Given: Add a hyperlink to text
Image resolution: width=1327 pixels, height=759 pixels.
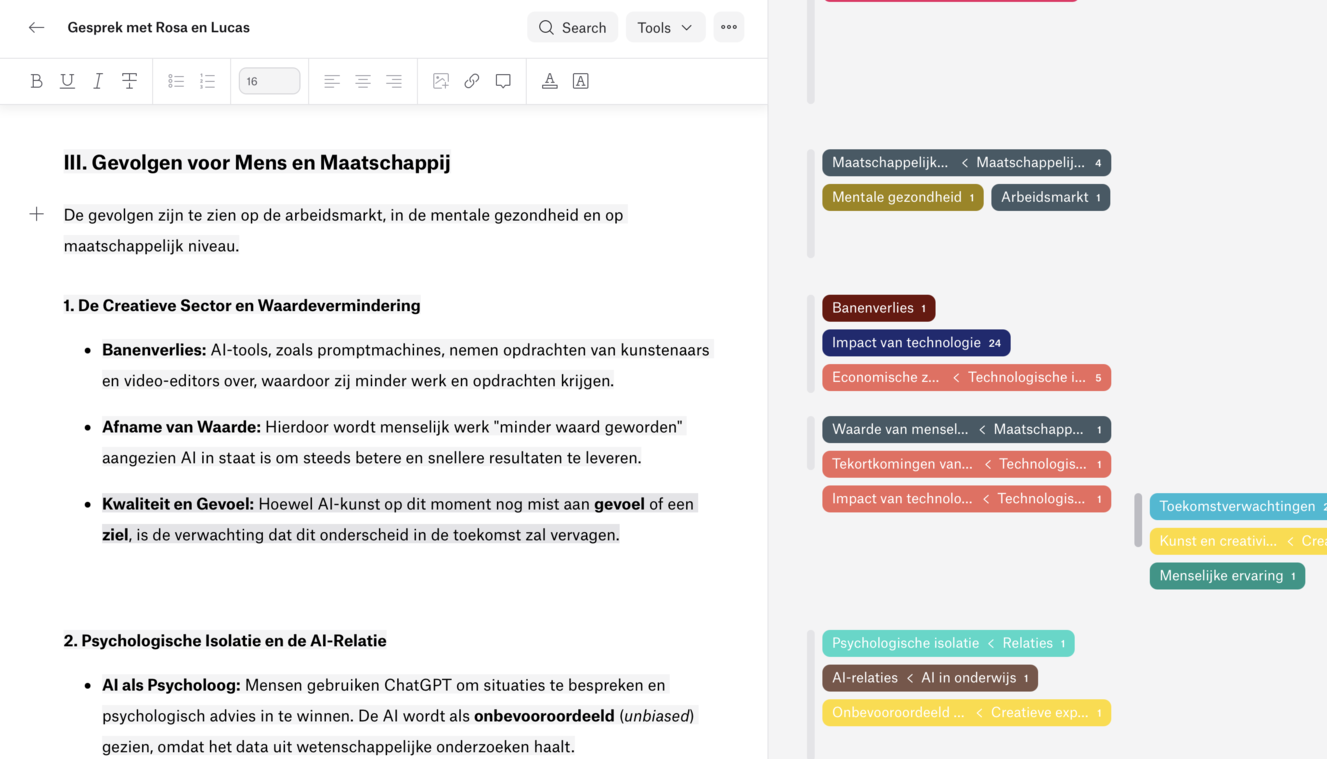Looking at the screenshot, I should (472, 81).
